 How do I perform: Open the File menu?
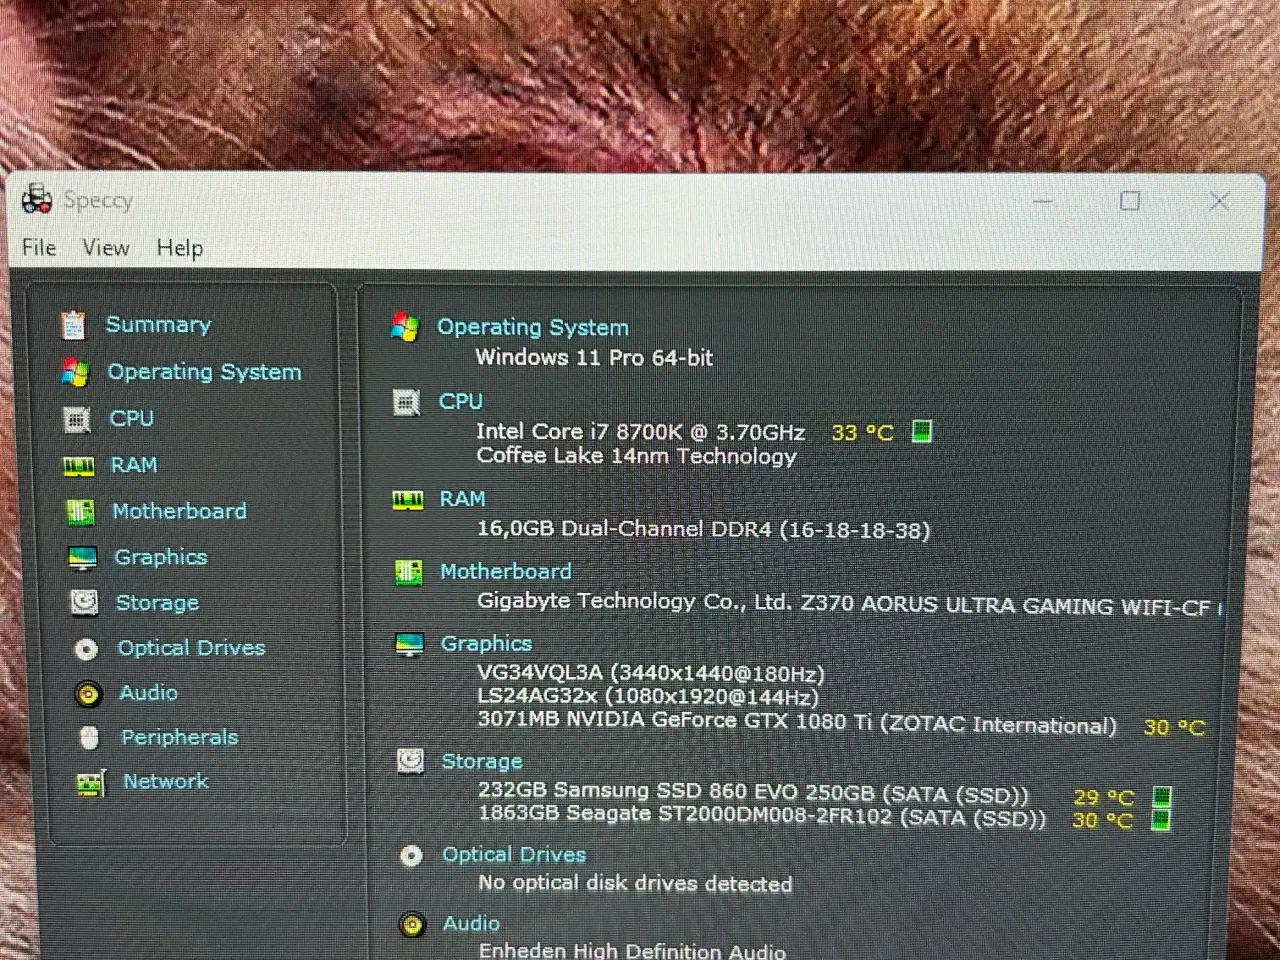coord(39,247)
